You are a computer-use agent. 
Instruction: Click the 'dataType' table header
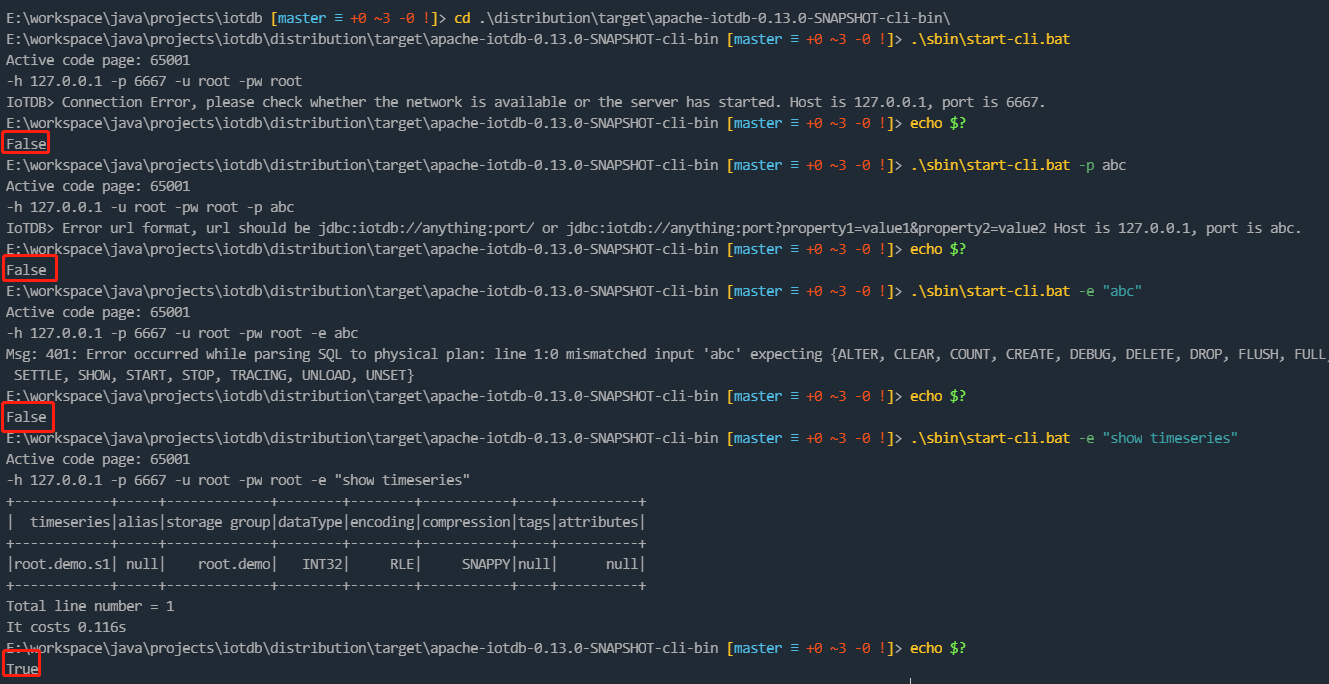coord(310,522)
